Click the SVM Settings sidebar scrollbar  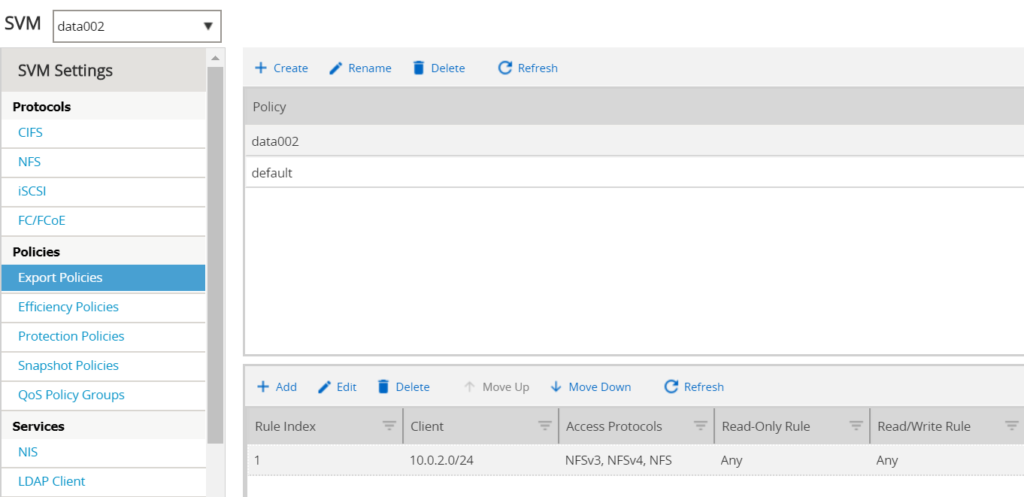point(215,250)
